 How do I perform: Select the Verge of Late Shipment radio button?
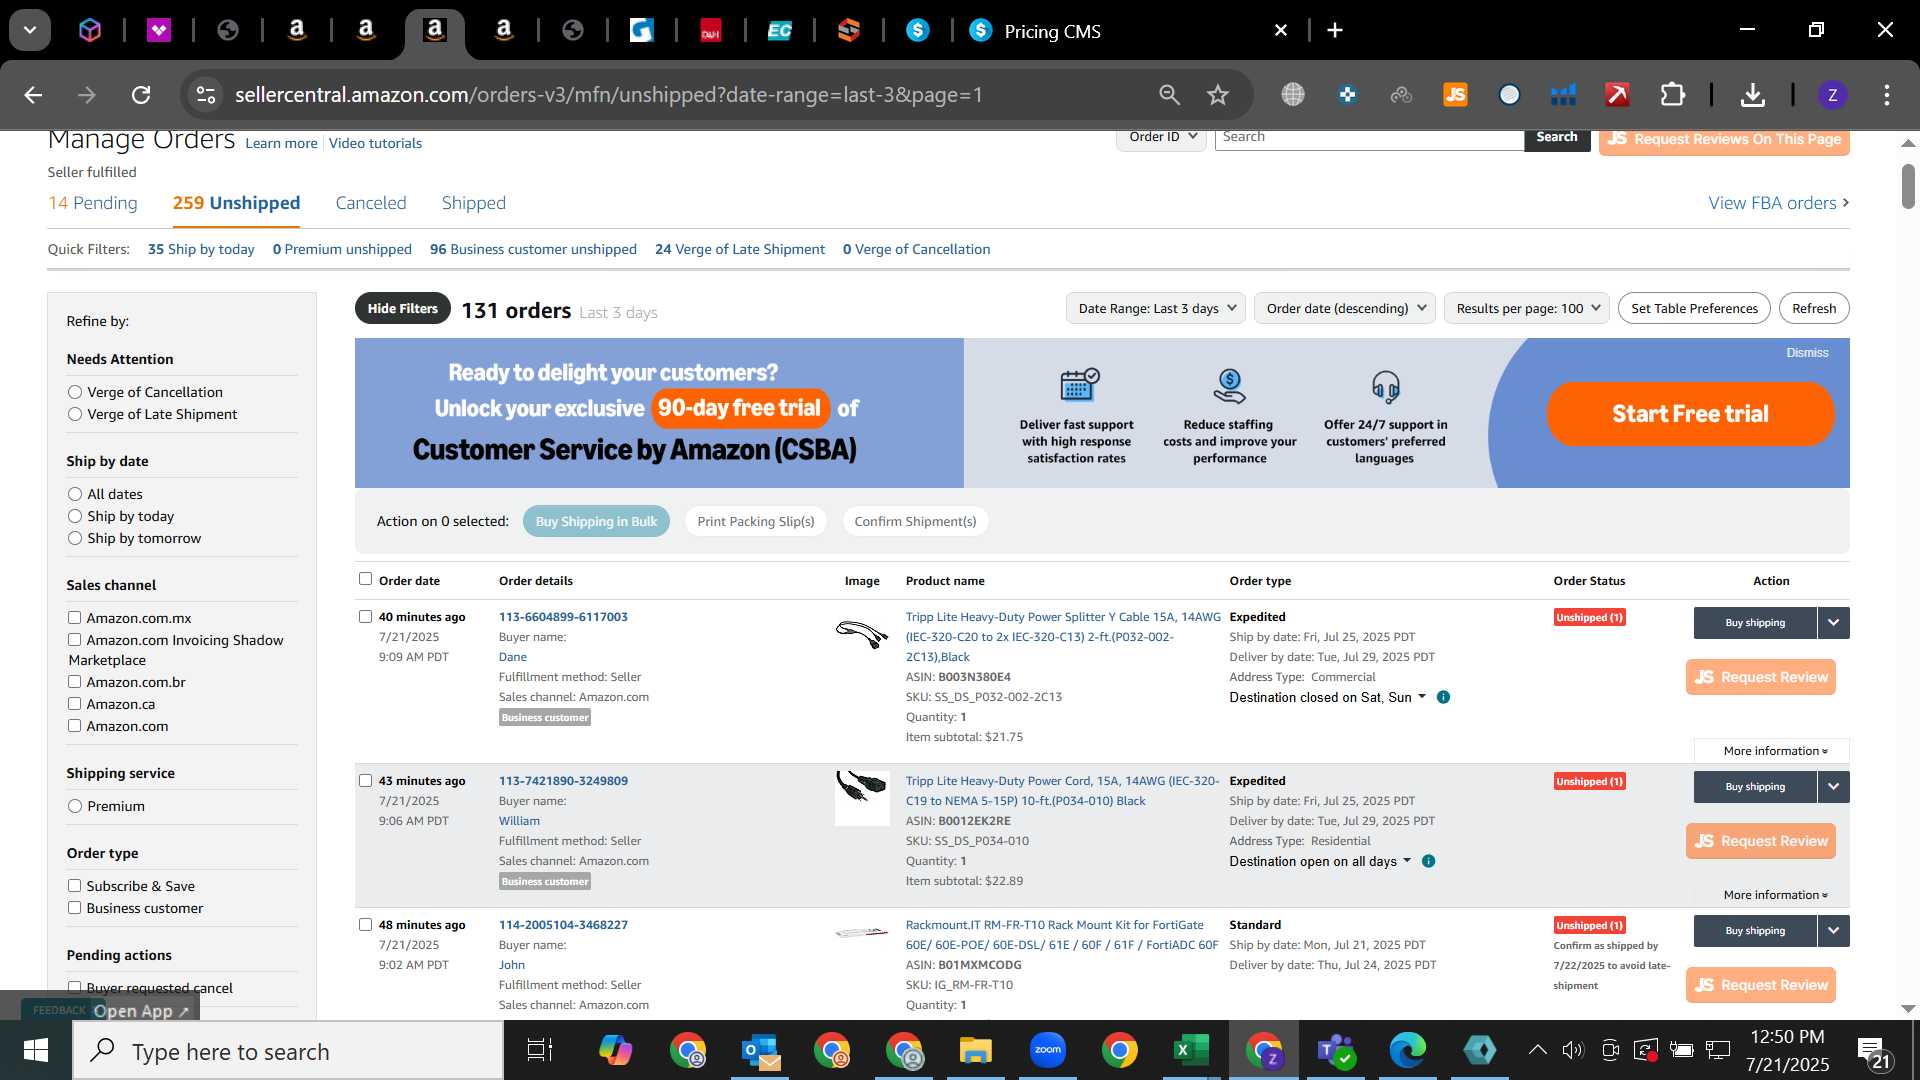75,414
